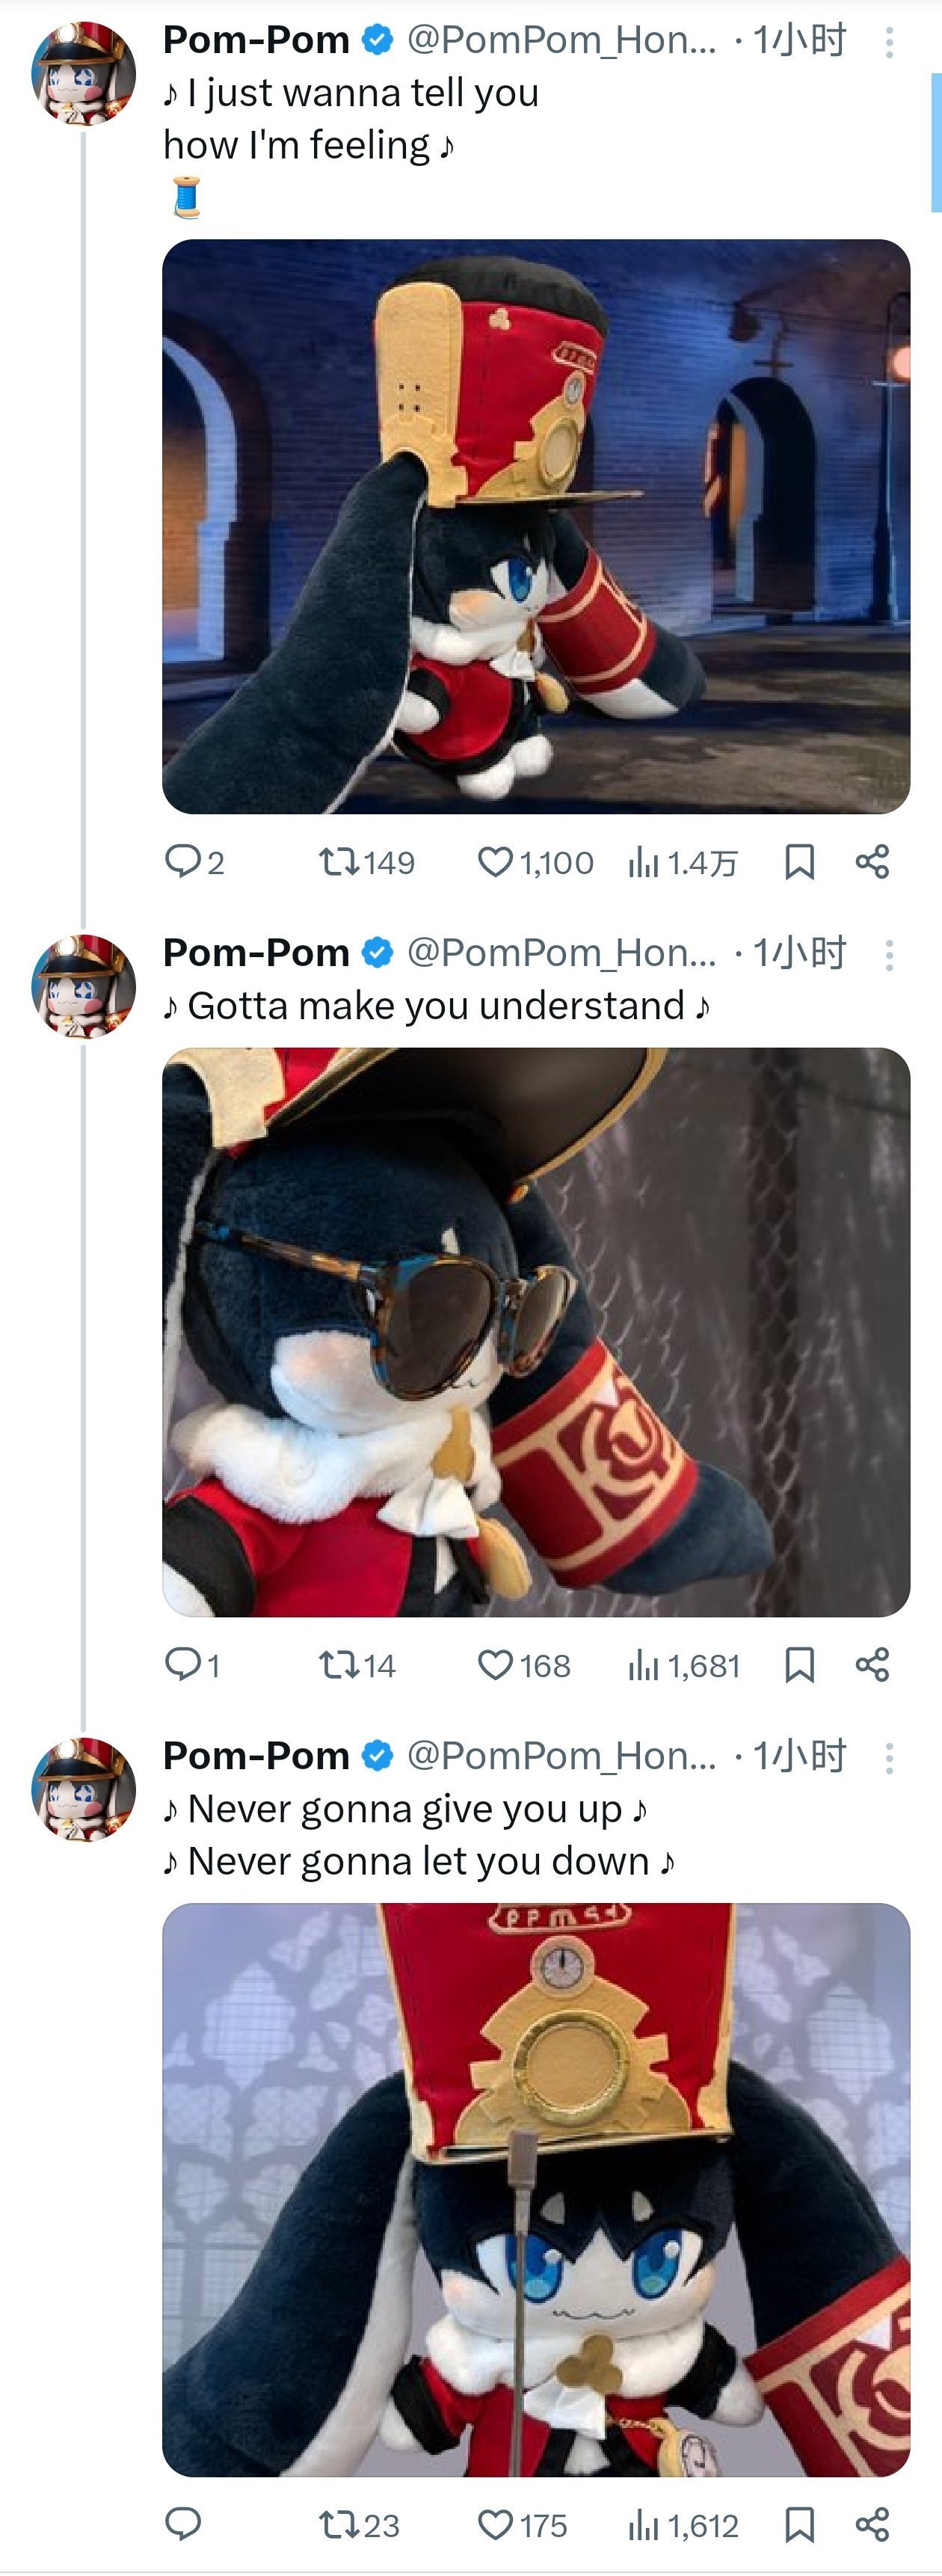Open more options on "Never gonna" tweet
Screen dimensions: 942x2576
pyautogui.click(x=889, y=1758)
